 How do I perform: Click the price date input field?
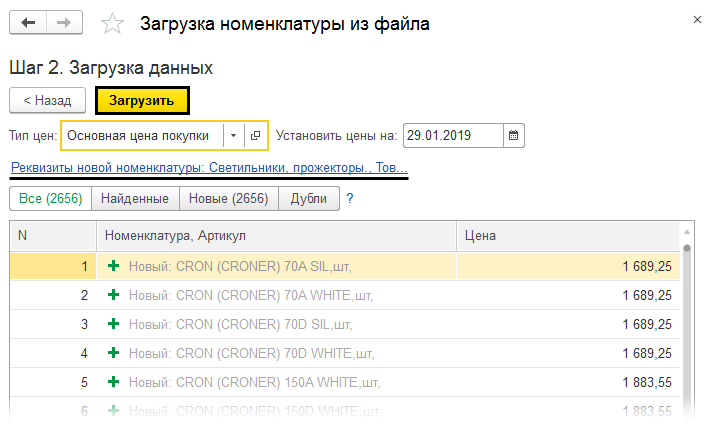[x=452, y=135]
